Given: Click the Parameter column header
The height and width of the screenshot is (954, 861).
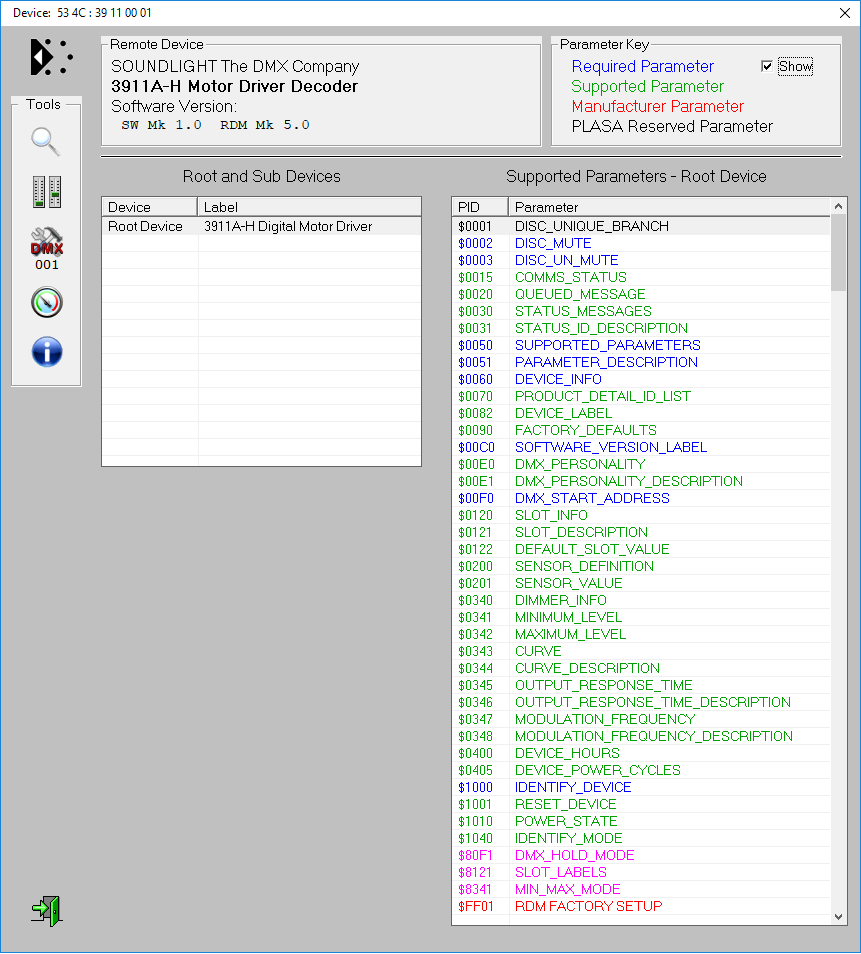Looking at the screenshot, I should pos(668,207).
